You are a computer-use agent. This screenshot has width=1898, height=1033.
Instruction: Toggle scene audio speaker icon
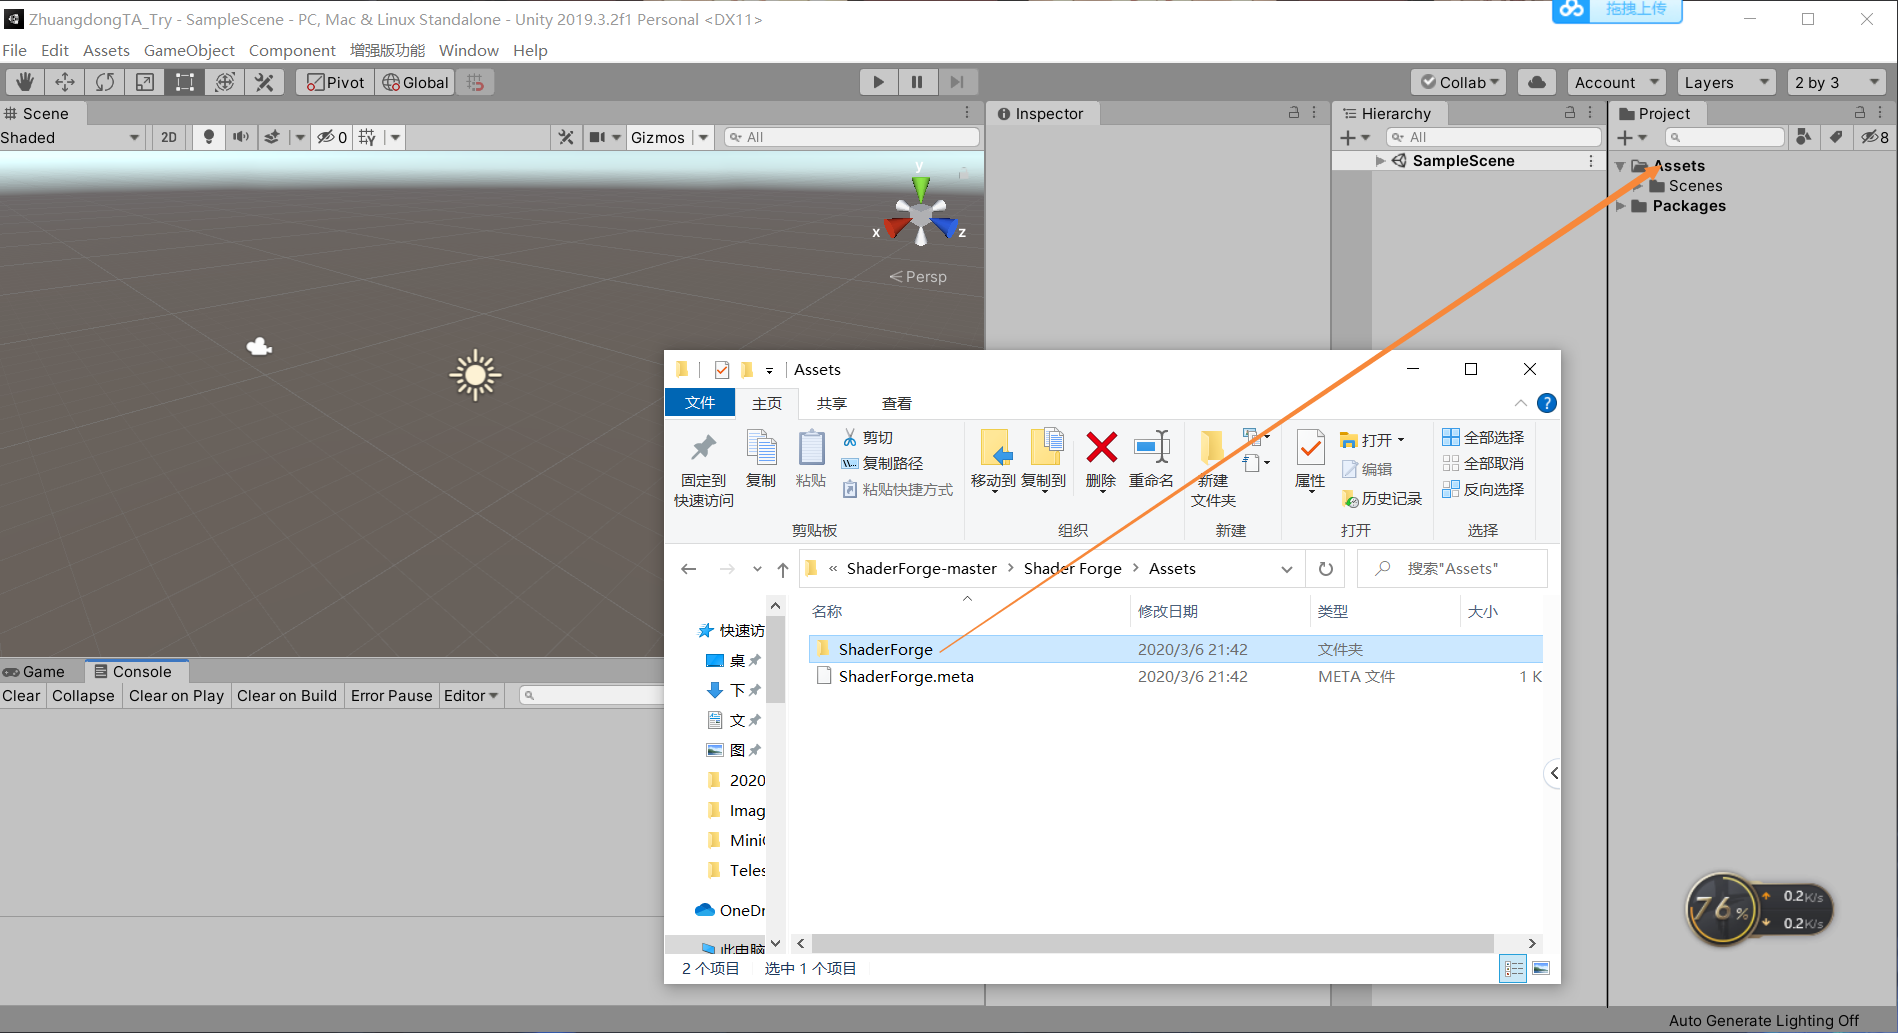(241, 137)
